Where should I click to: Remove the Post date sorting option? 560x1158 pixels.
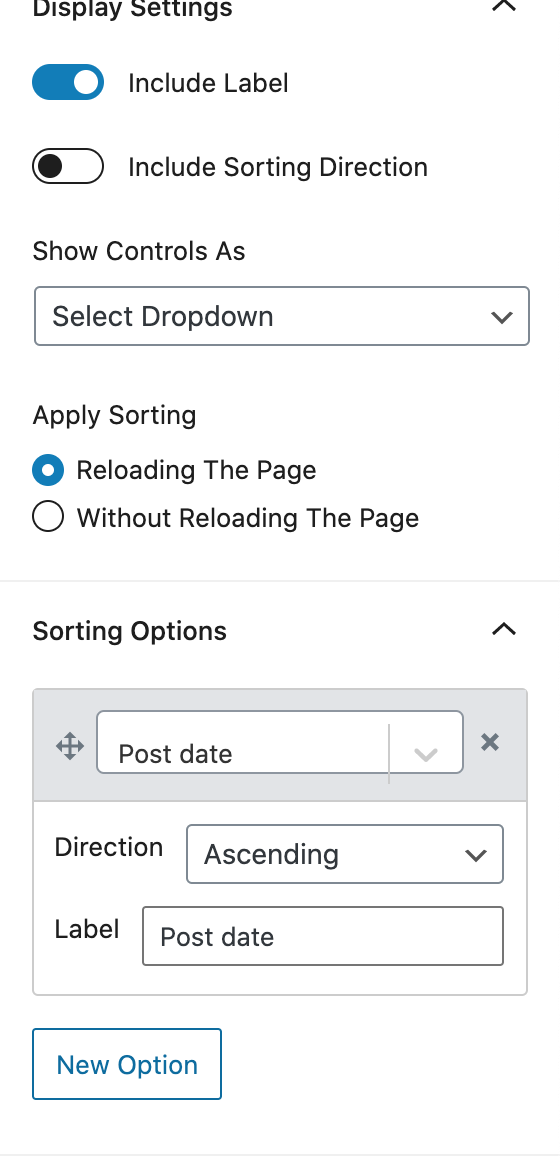click(x=490, y=742)
